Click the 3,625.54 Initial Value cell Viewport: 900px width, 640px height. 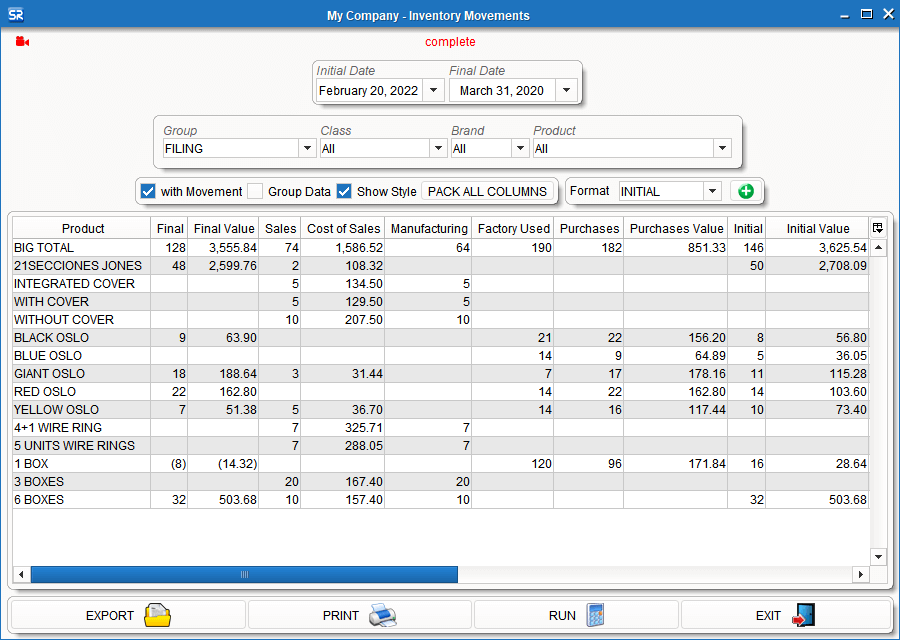click(x=817, y=247)
